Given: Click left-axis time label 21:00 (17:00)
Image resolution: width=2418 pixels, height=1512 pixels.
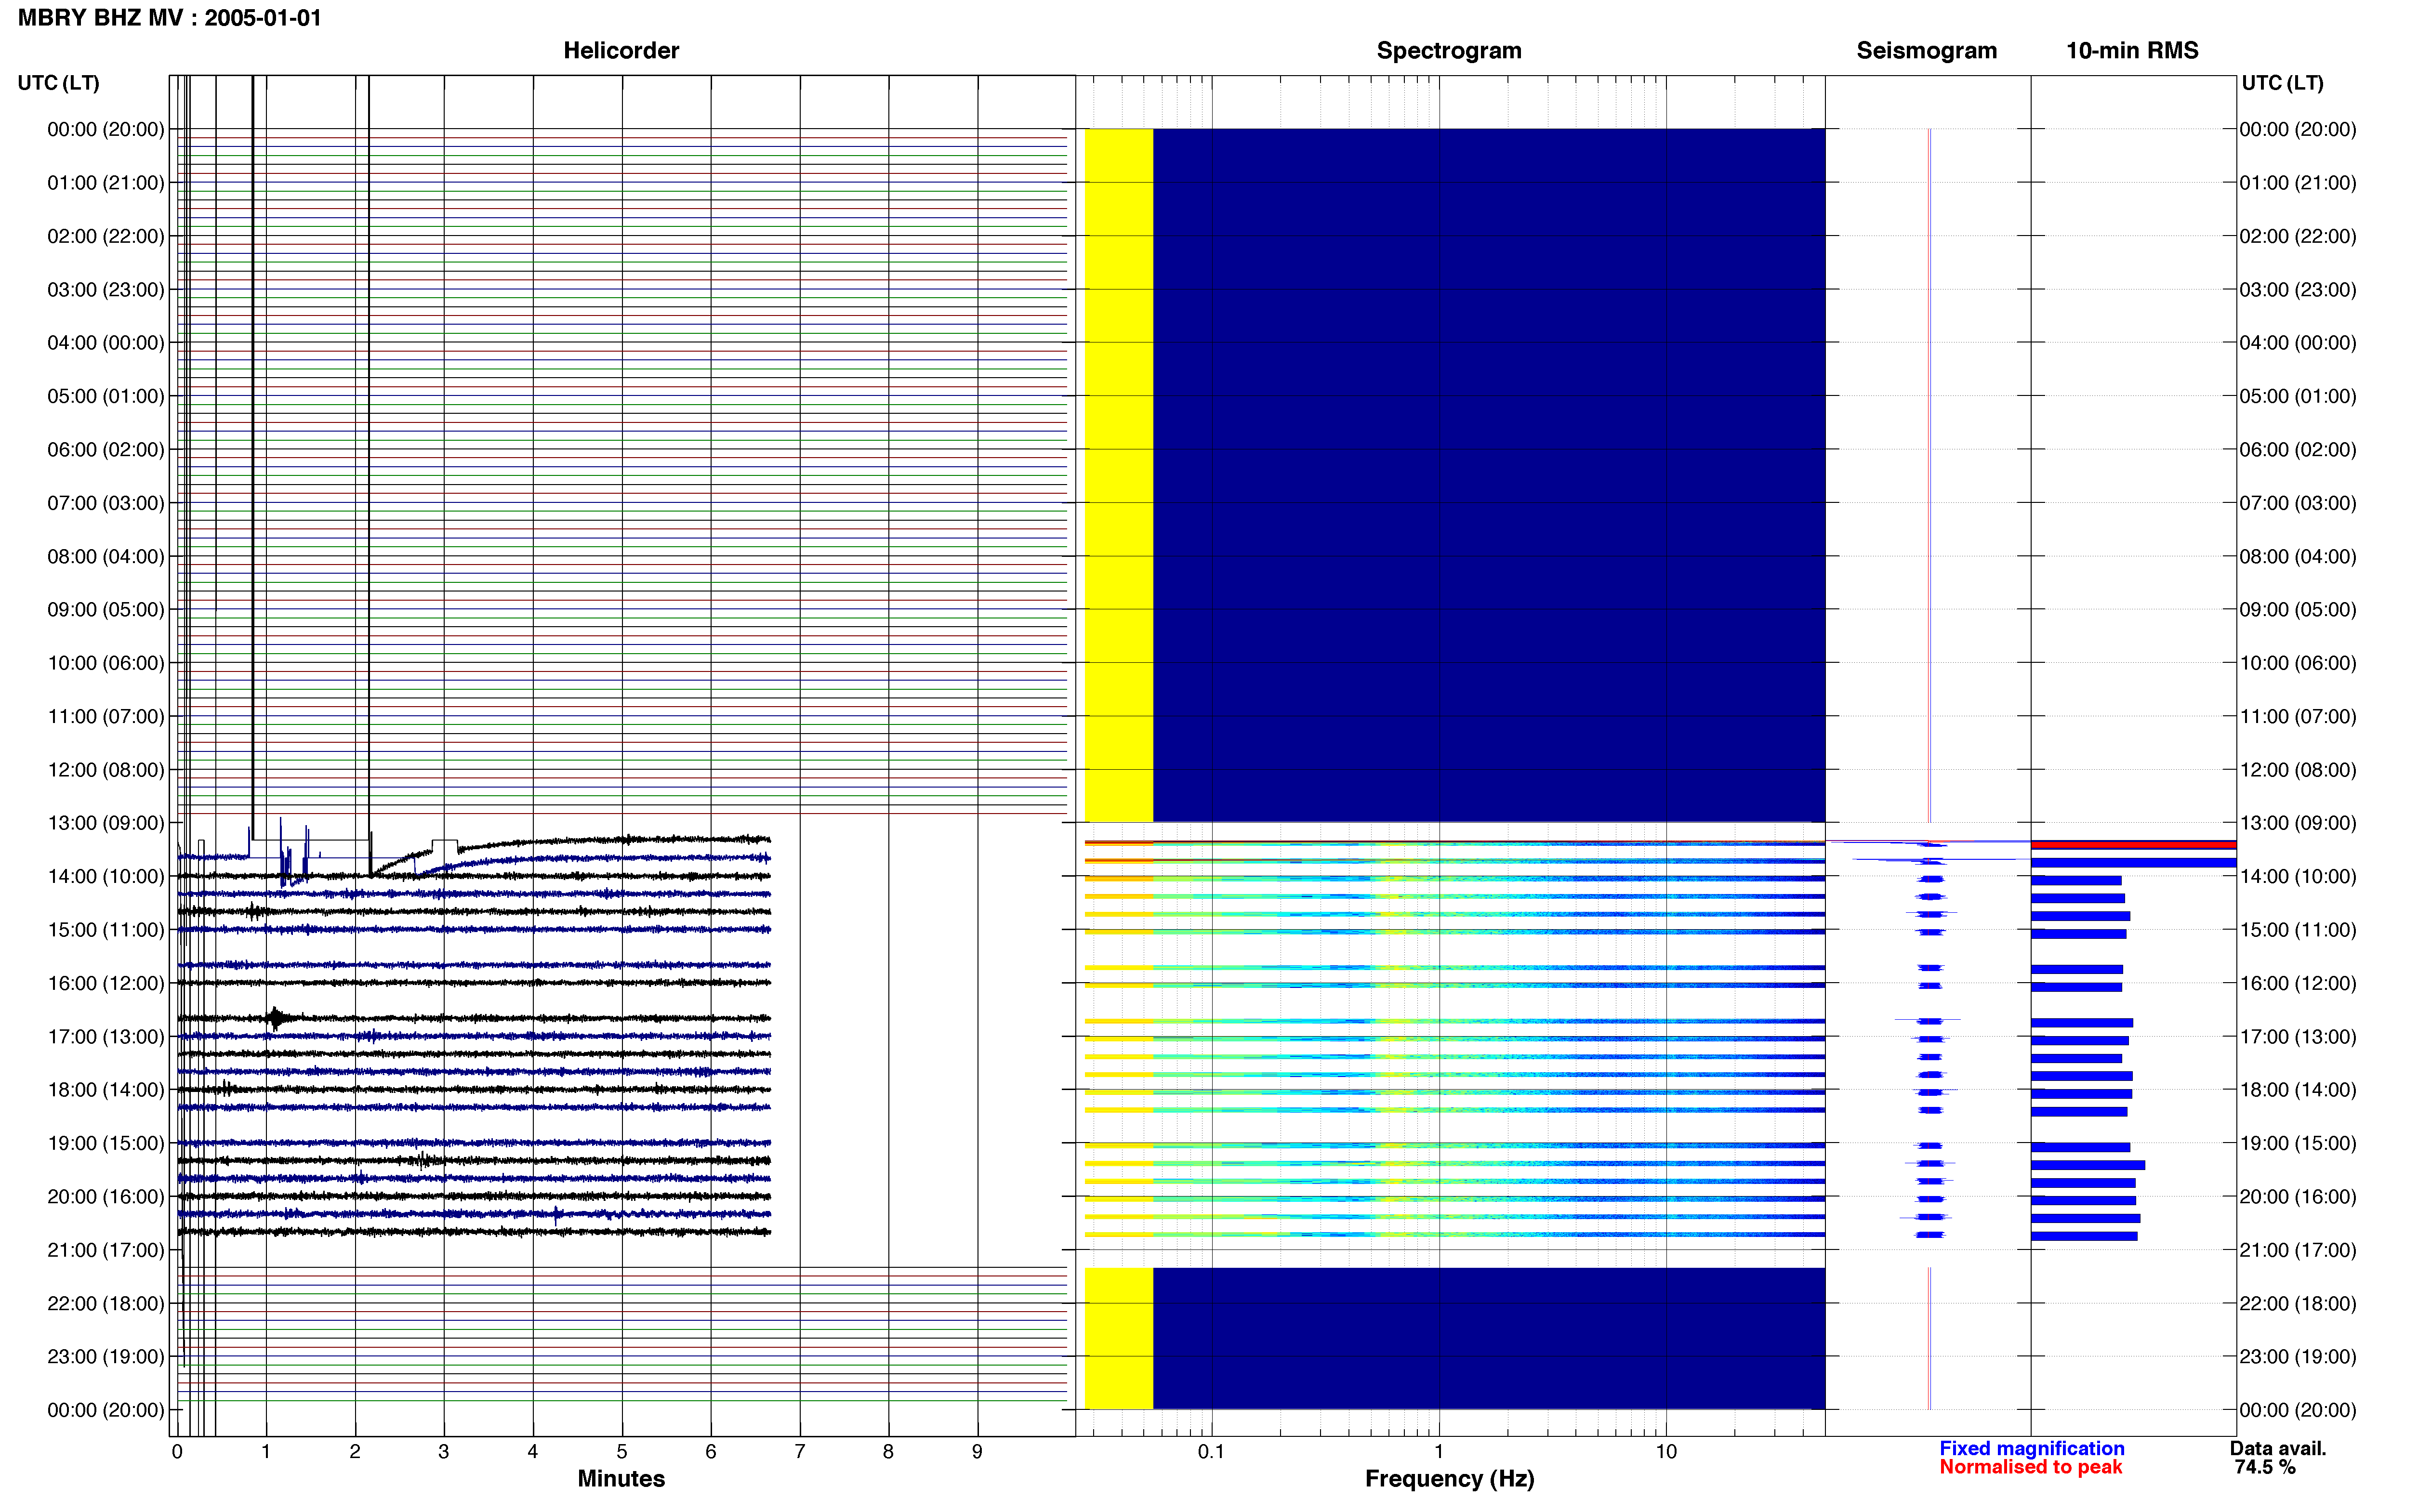Looking at the screenshot, I should tap(106, 1250).
